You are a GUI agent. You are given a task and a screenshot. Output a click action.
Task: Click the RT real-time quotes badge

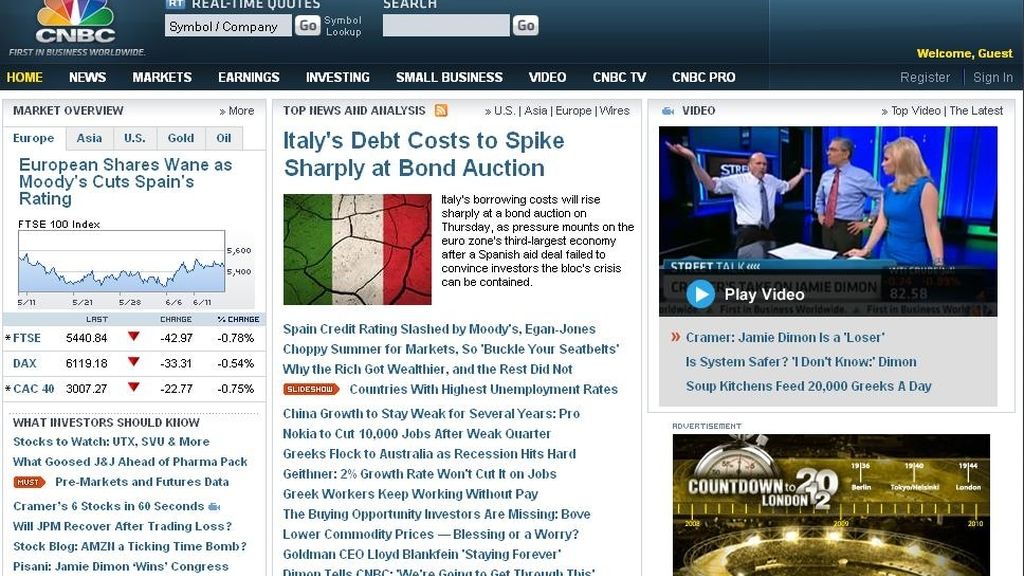(174, 4)
